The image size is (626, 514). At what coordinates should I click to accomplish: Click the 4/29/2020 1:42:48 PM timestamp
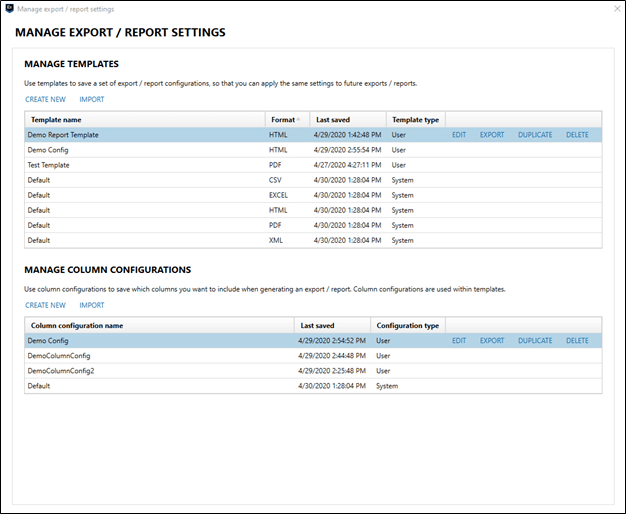347,135
